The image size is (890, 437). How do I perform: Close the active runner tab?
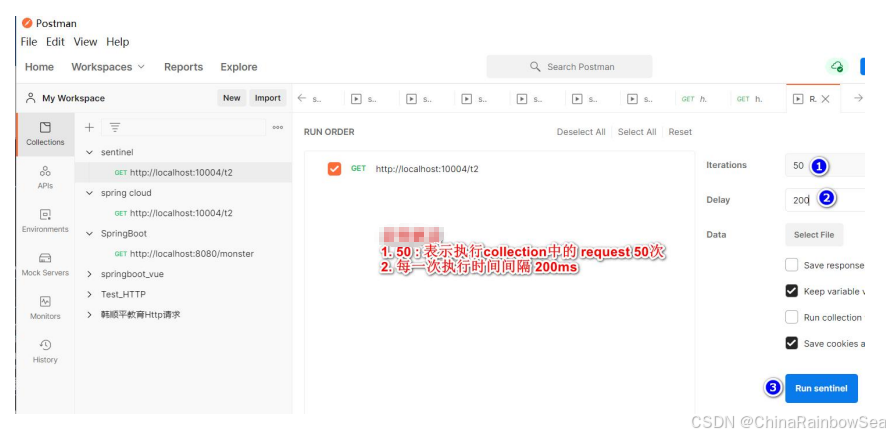(x=825, y=99)
